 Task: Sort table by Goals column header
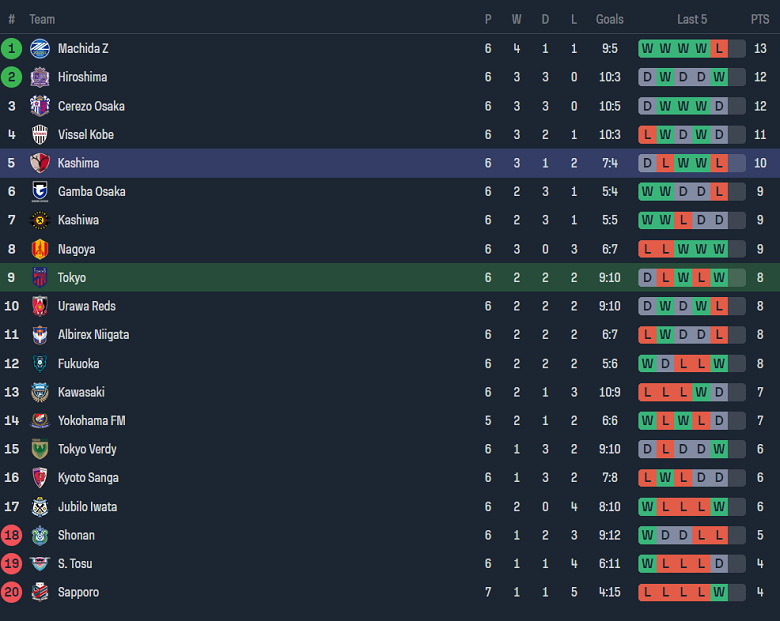609,19
